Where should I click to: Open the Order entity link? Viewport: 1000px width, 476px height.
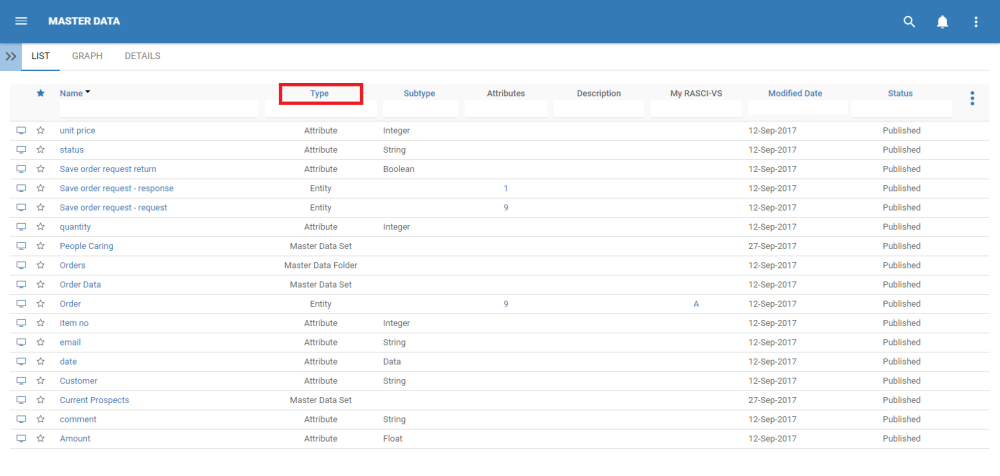pyautogui.click(x=70, y=304)
